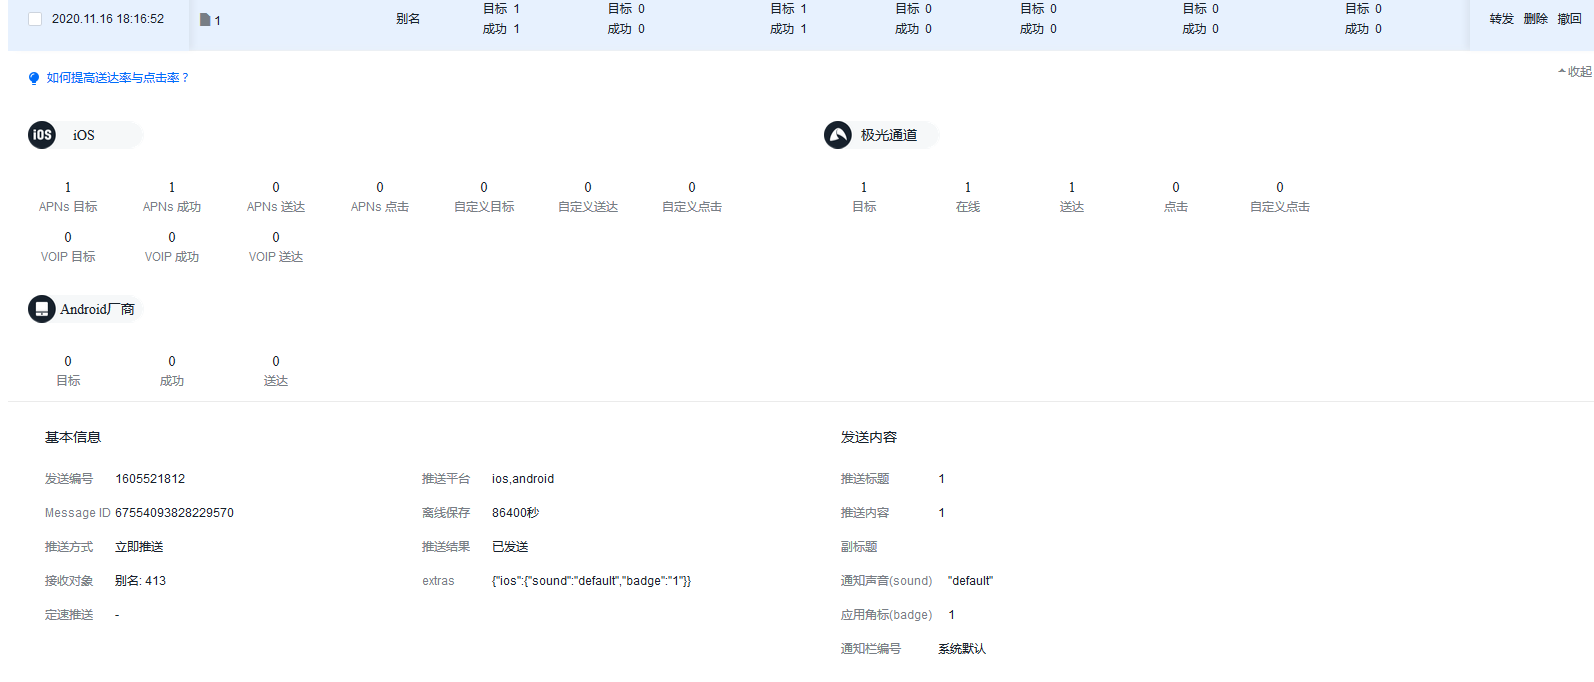This screenshot has height=682, width=1594.
Task: Click the Android厂商 device icon
Action: 42,309
